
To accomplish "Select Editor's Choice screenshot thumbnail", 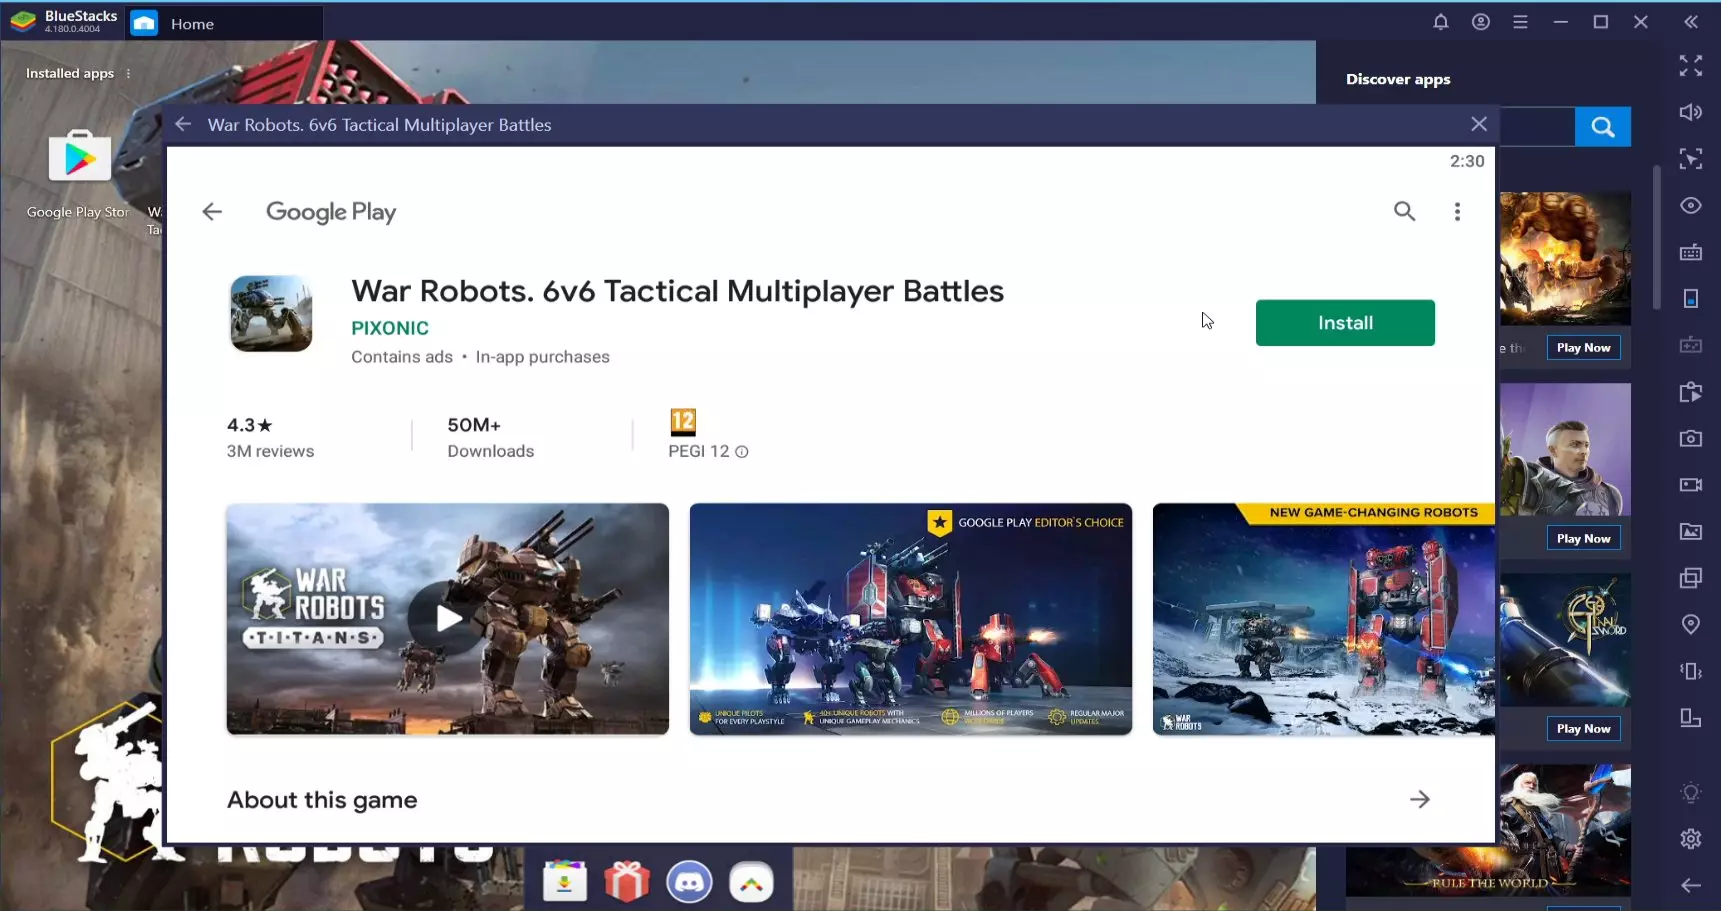I will (x=910, y=619).
